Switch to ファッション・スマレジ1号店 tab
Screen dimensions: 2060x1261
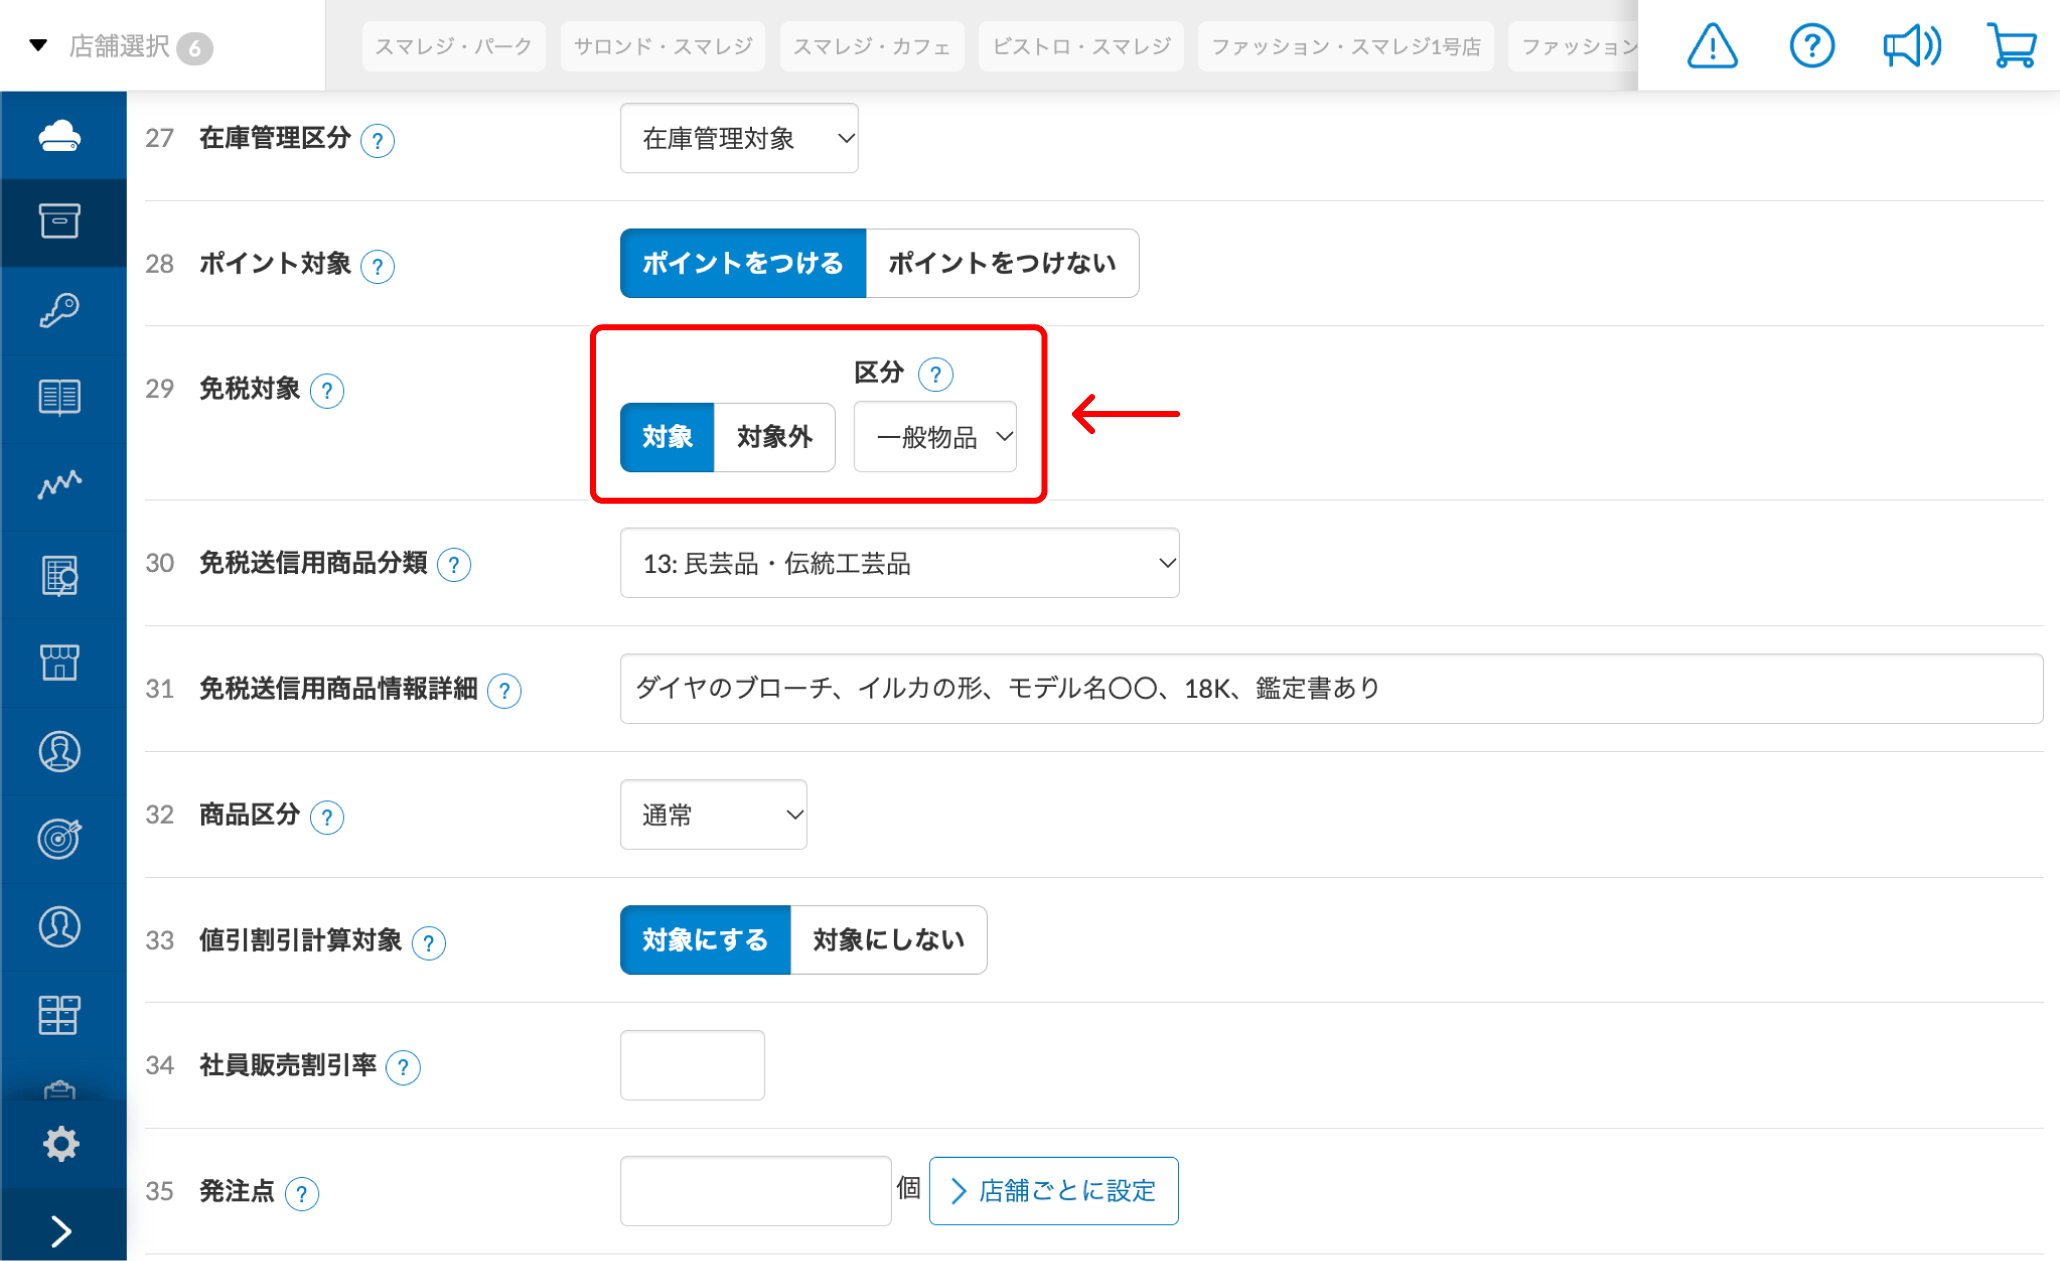(1345, 46)
